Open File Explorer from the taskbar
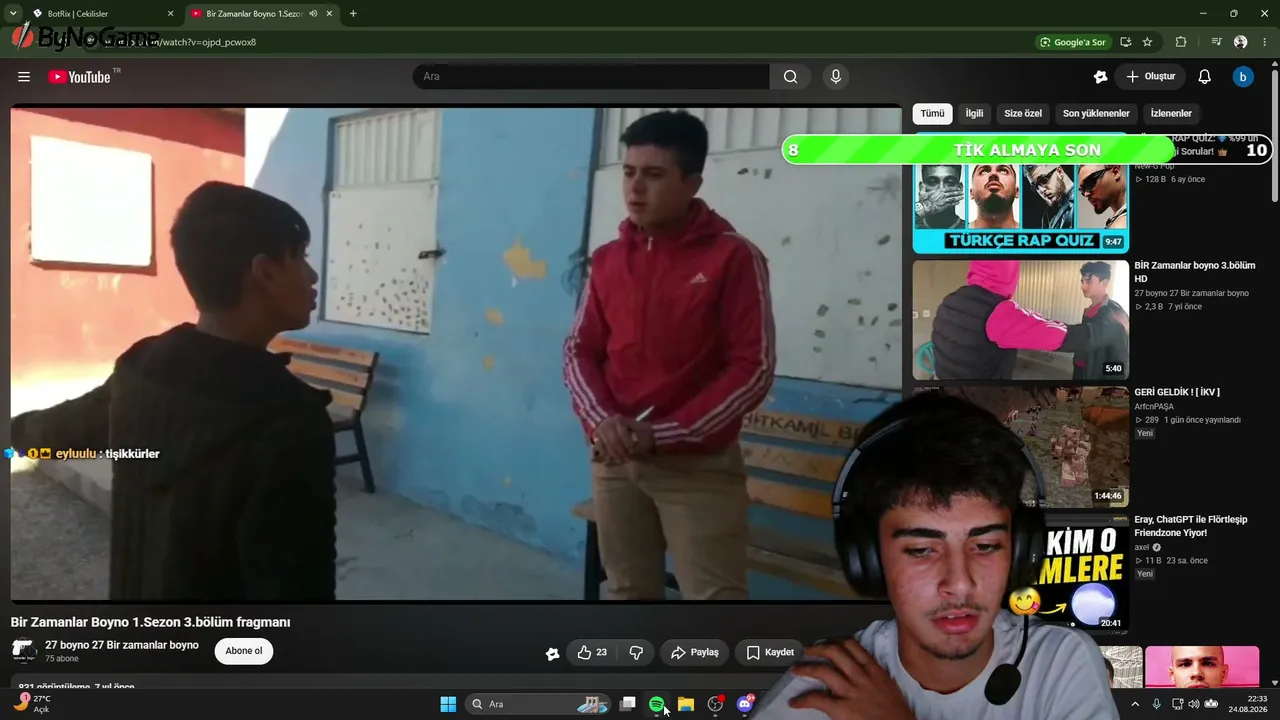 (x=686, y=704)
